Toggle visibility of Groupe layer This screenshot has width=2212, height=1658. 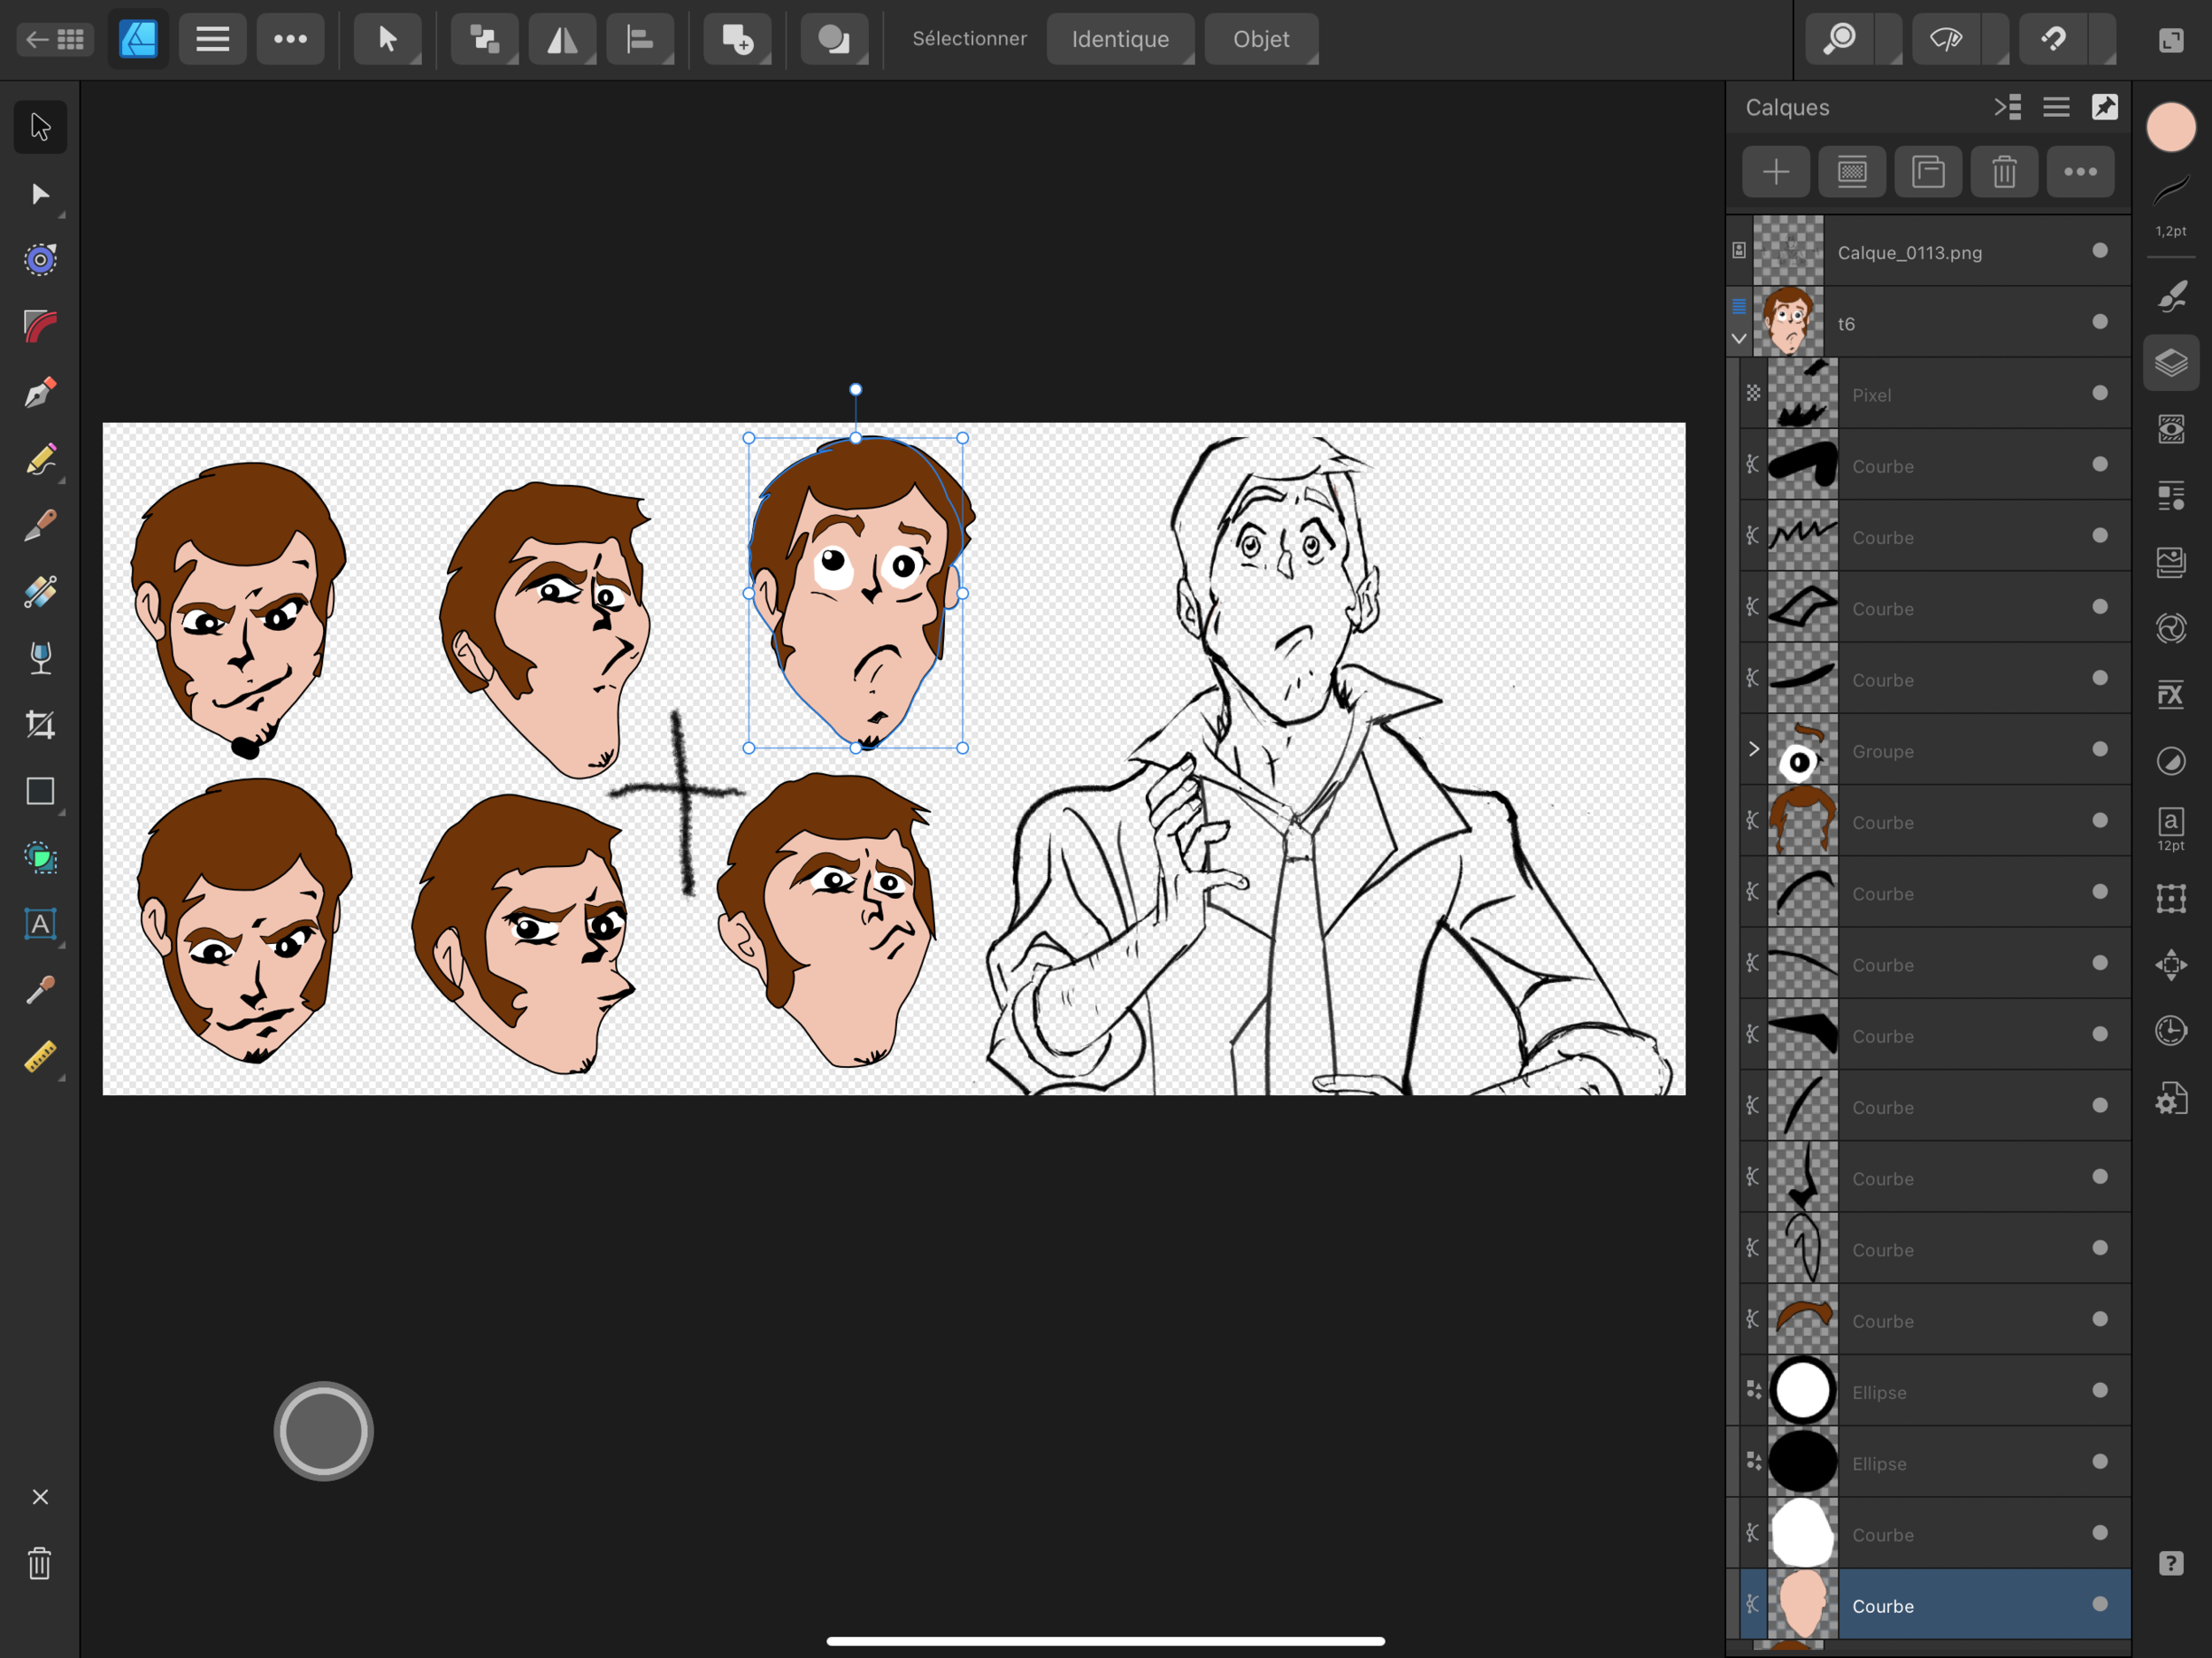pos(2099,749)
